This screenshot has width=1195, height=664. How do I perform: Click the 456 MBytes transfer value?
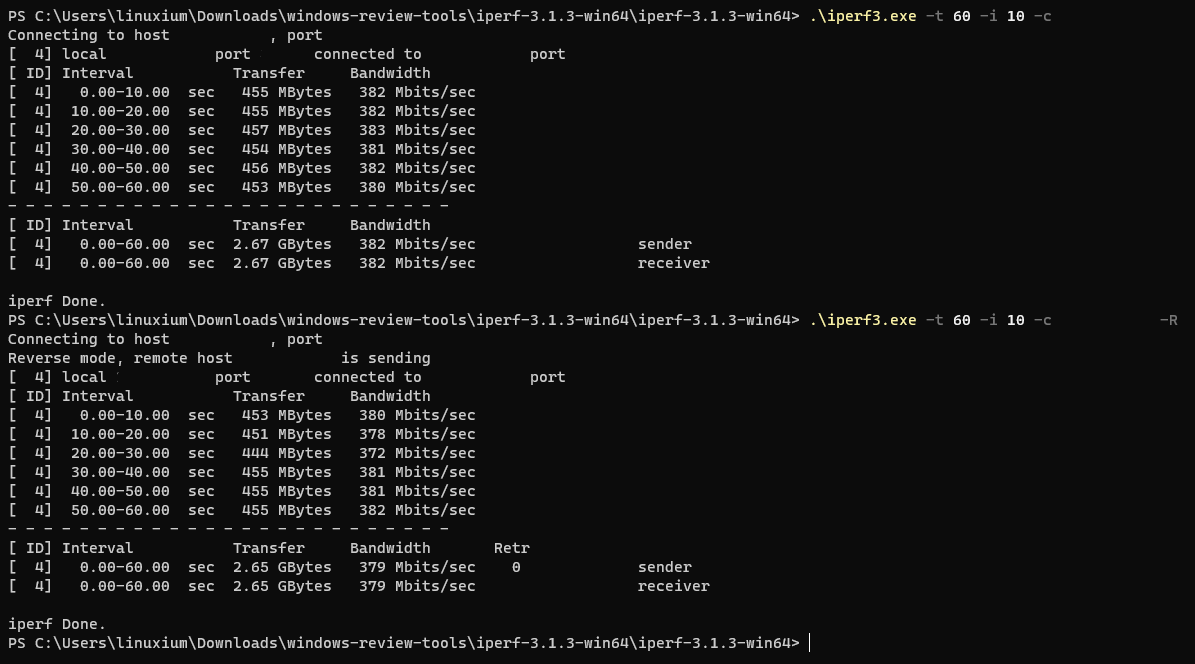pos(287,168)
